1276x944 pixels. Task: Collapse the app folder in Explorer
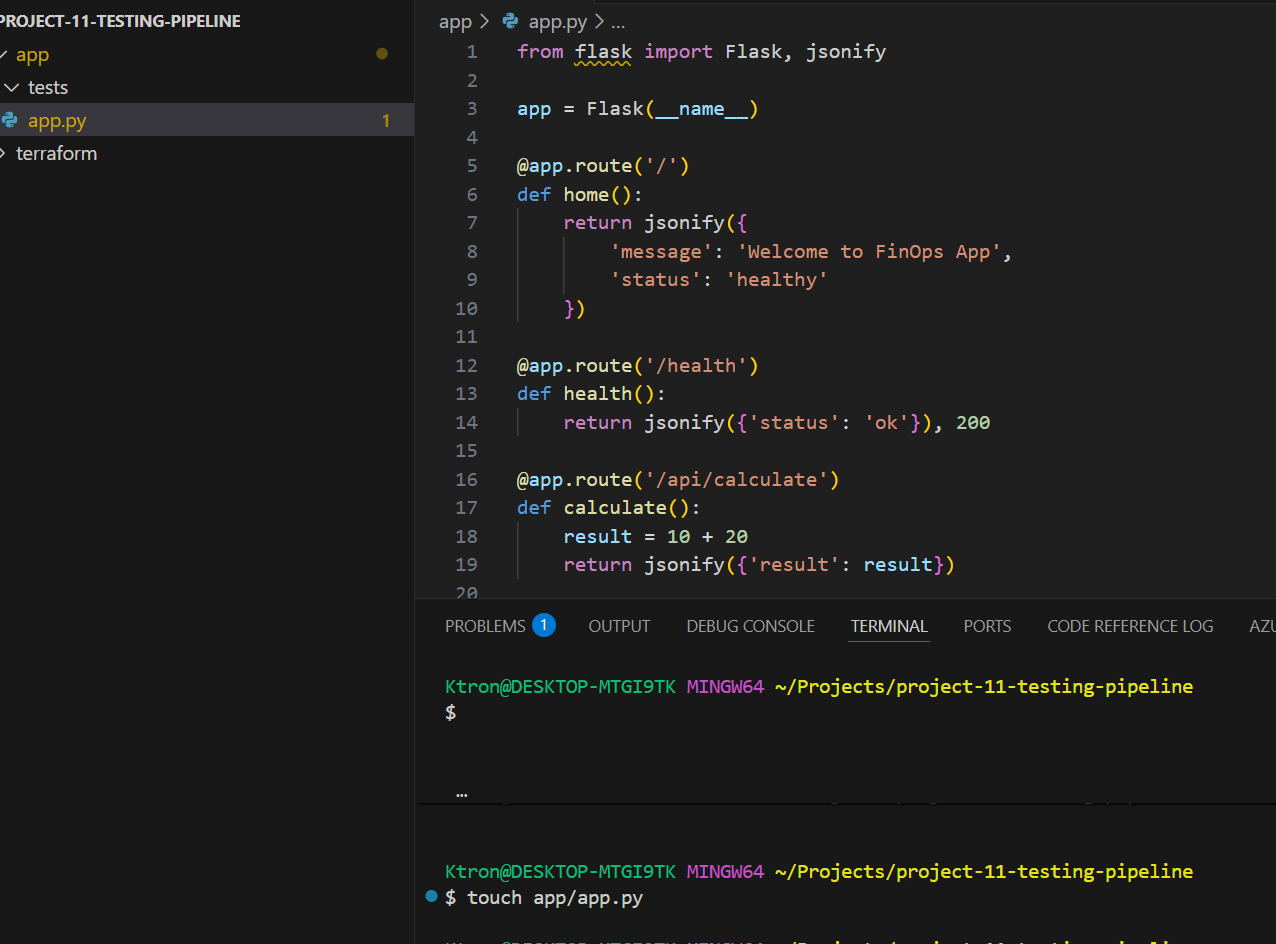[x=32, y=55]
